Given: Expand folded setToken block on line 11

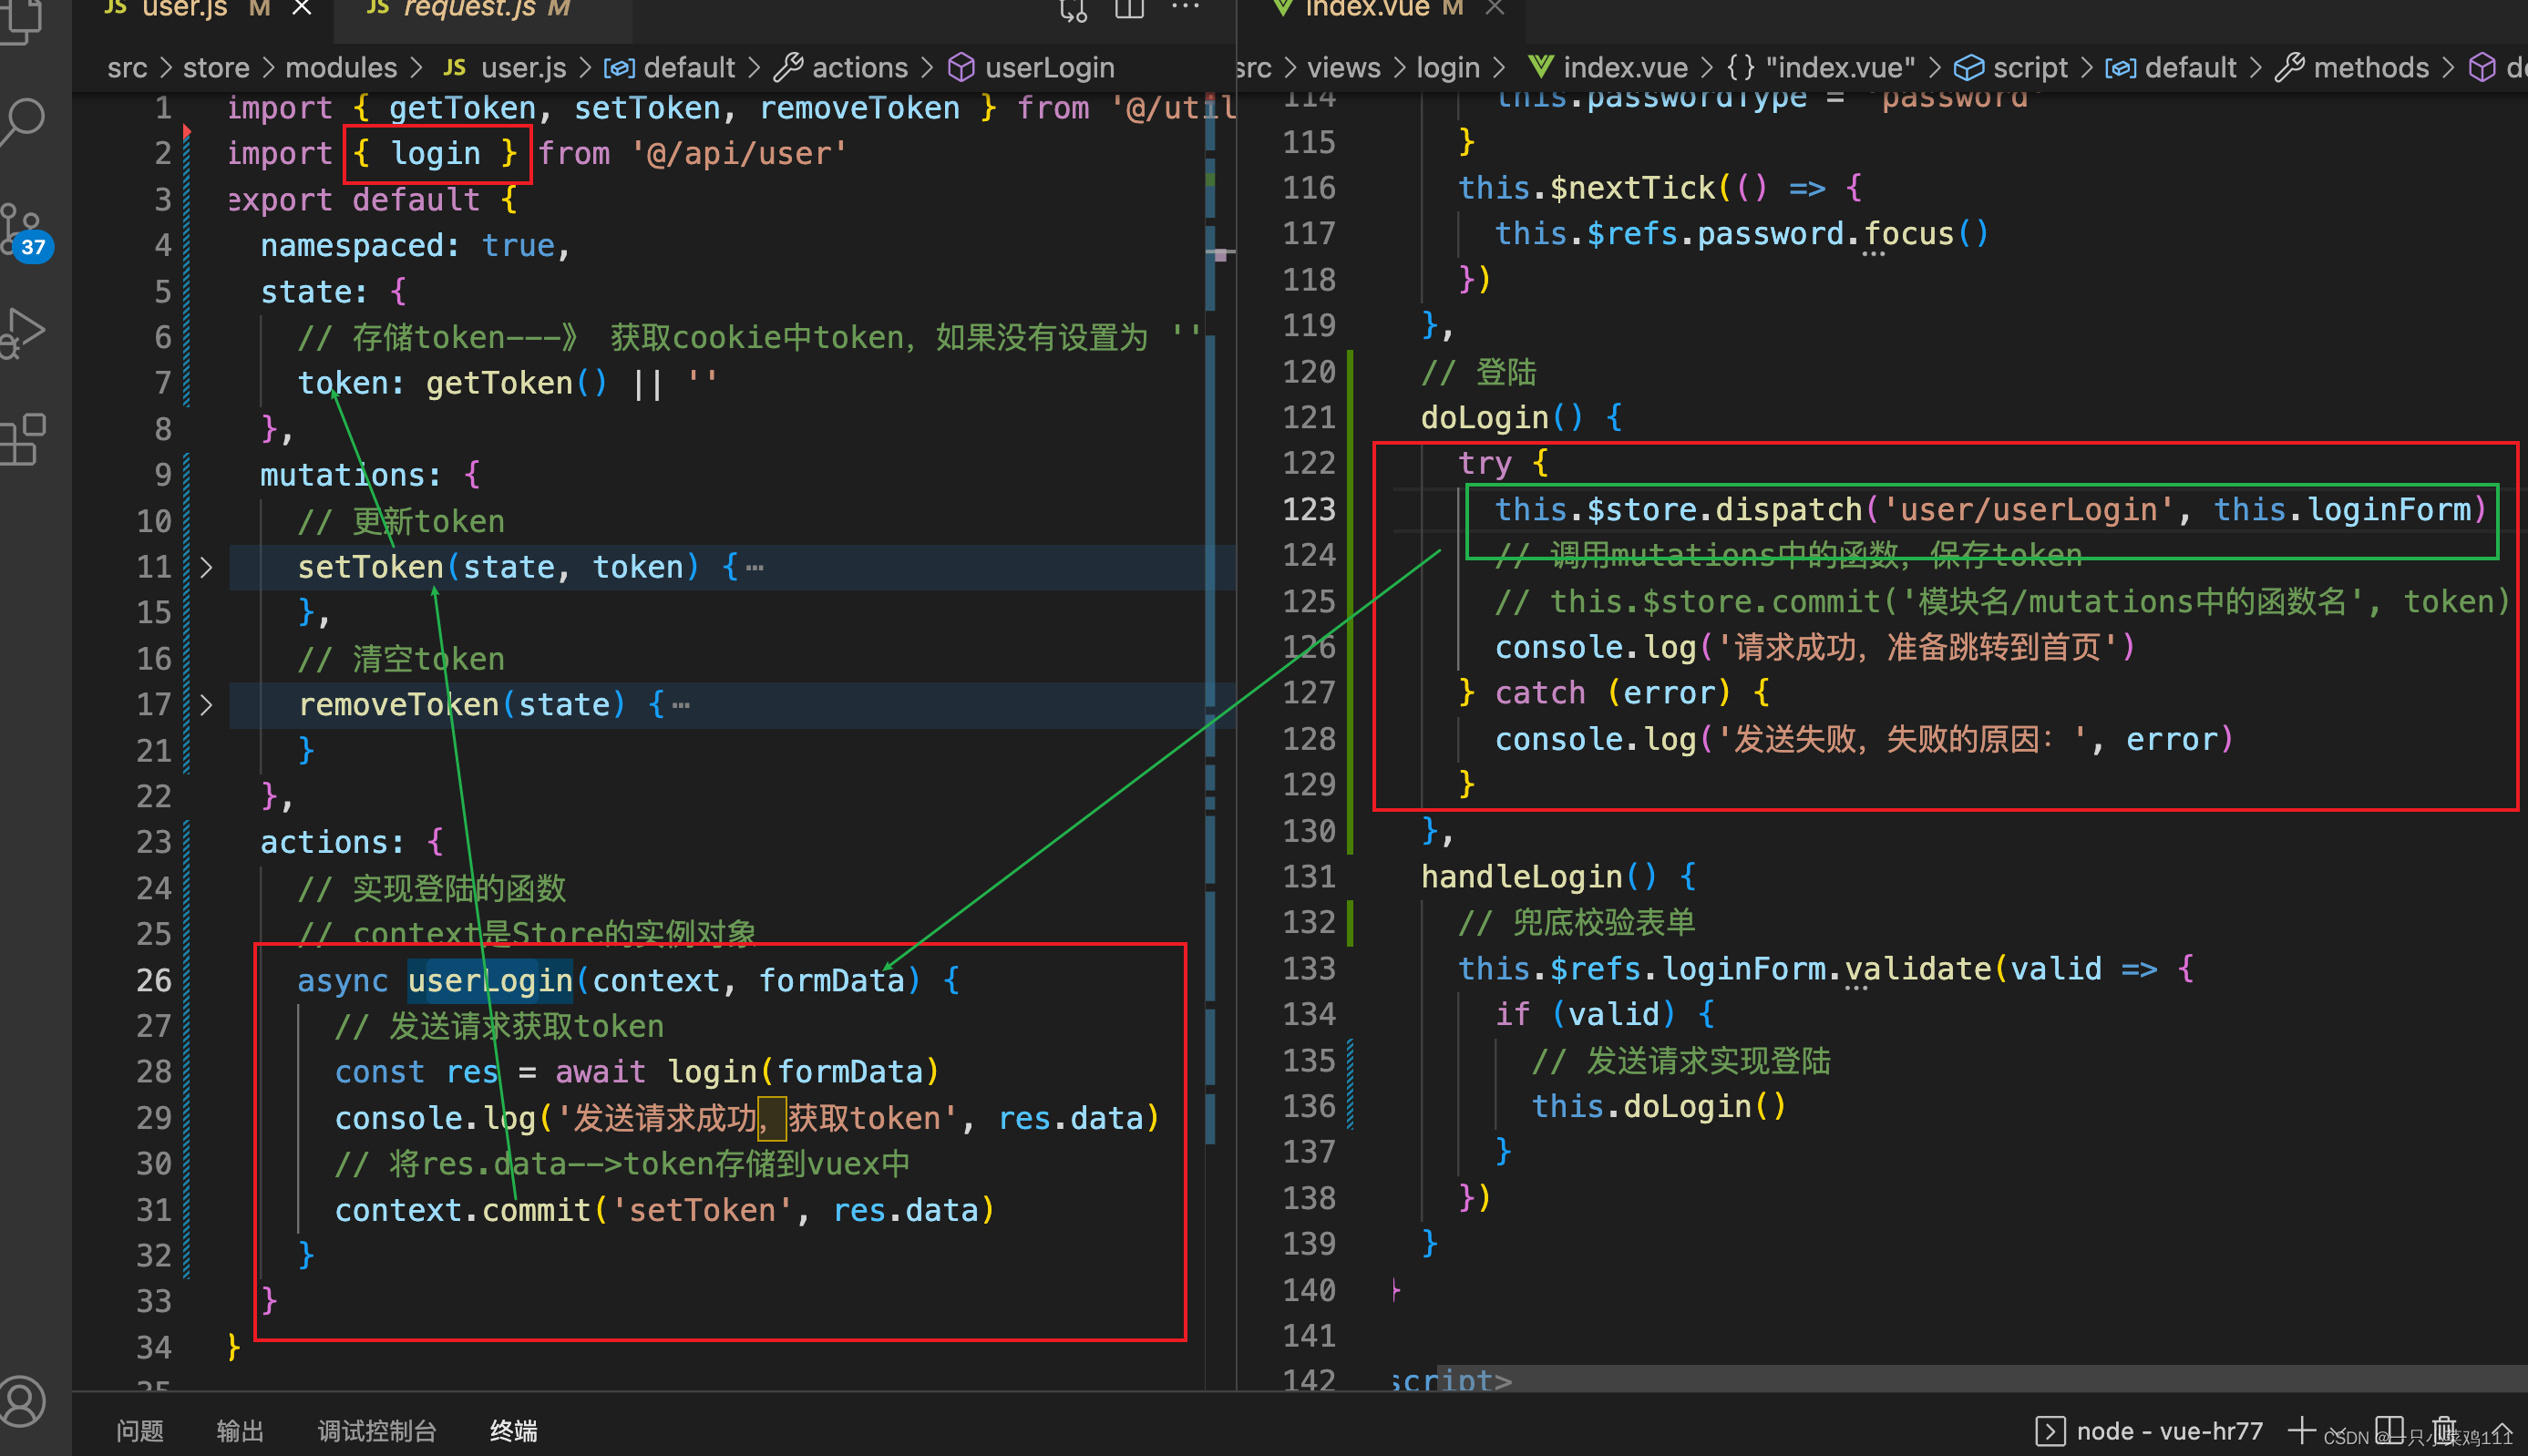Looking at the screenshot, I should [x=206, y=568].
